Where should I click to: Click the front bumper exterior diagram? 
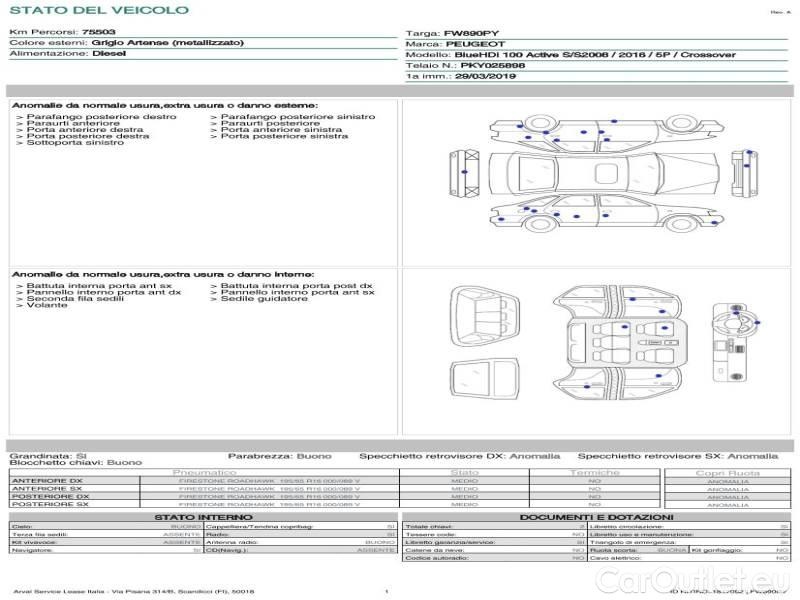coord(744,173)
